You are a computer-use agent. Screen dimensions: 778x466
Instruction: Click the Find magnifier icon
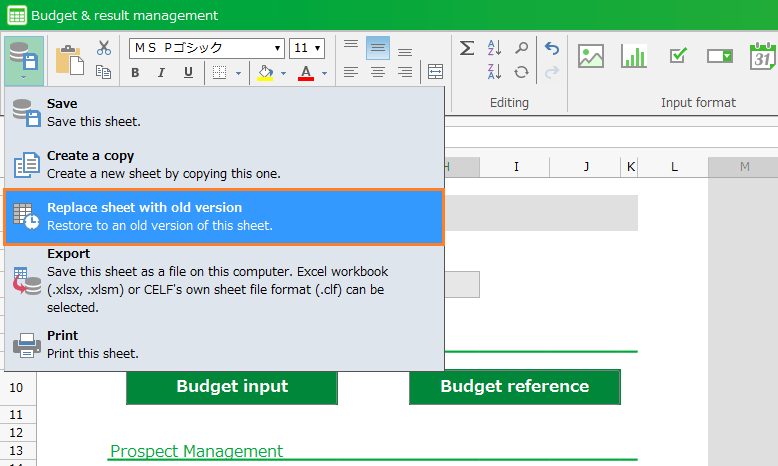point(521,48)
